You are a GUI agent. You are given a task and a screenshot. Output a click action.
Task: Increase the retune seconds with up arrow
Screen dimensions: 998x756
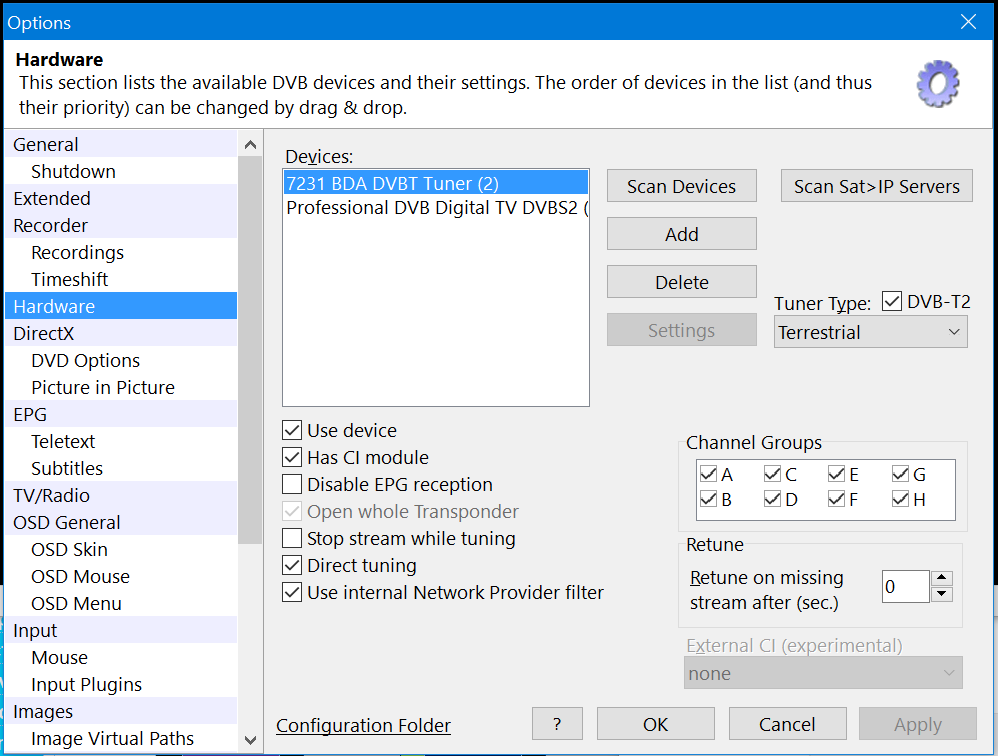click(941, 578)
